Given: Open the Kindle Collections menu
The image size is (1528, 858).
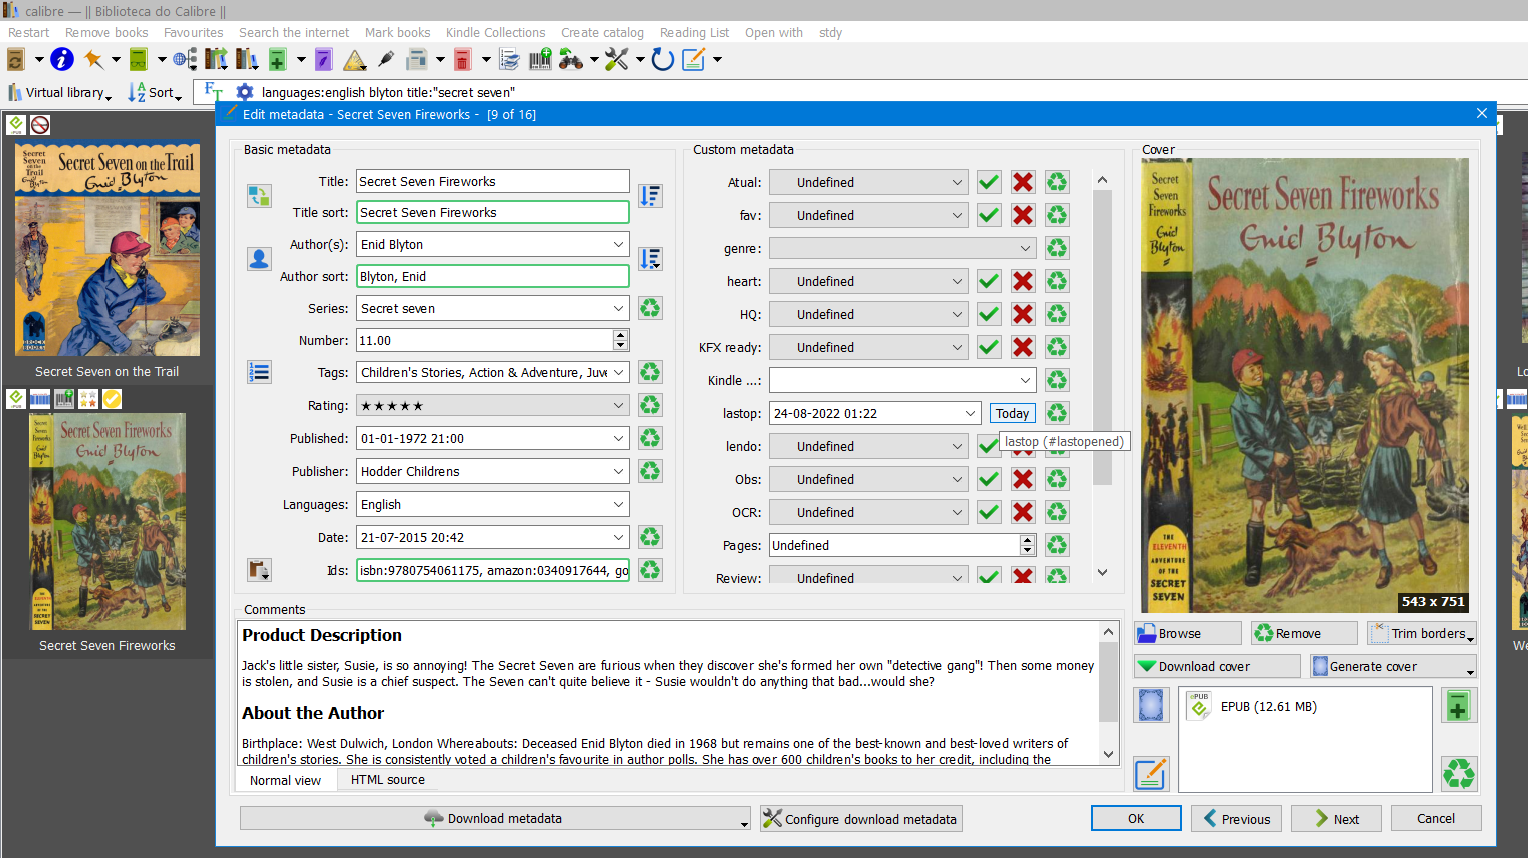Looking at the screenshot, I should [495, 32].
